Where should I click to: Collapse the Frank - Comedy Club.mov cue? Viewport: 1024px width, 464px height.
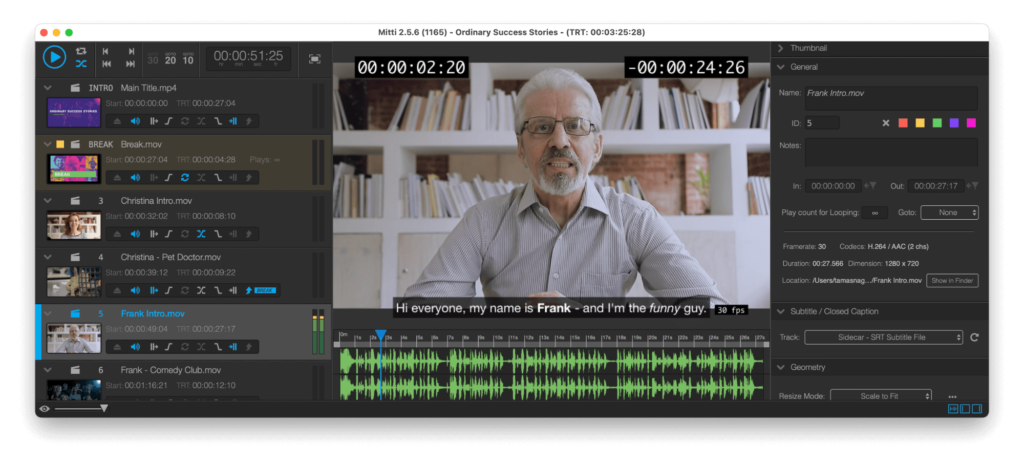click(47, 369)
